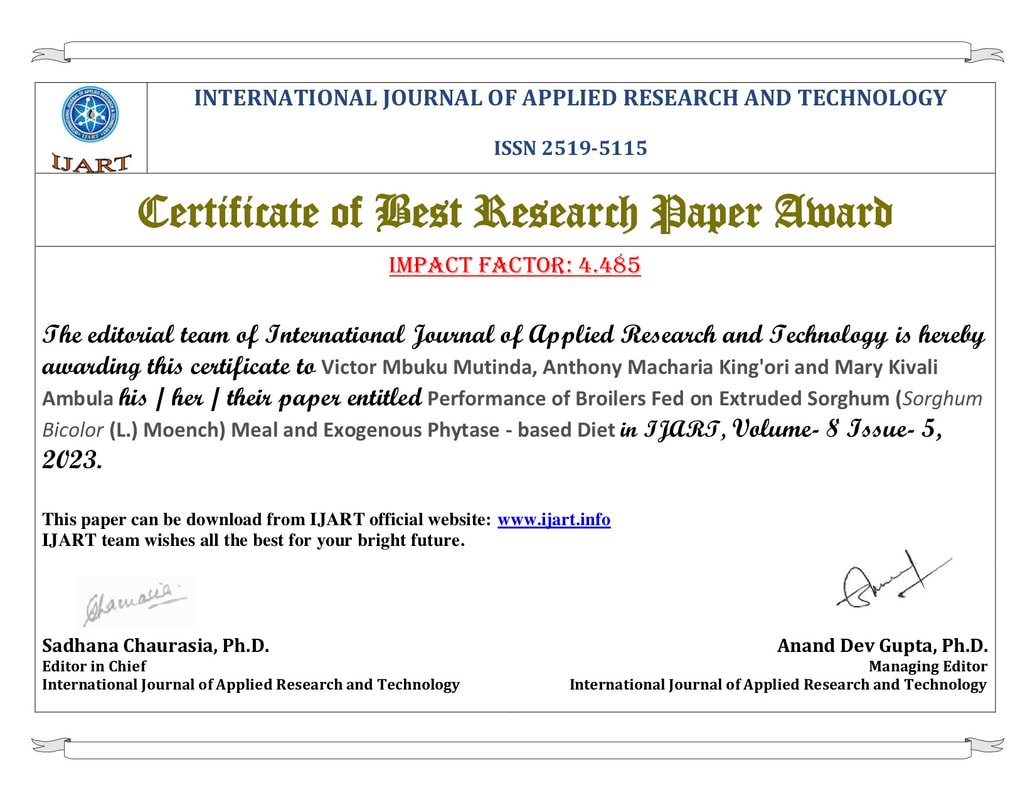Select the journal title heading text
This screenshot has width=1035, height=800.
(570, 98)
